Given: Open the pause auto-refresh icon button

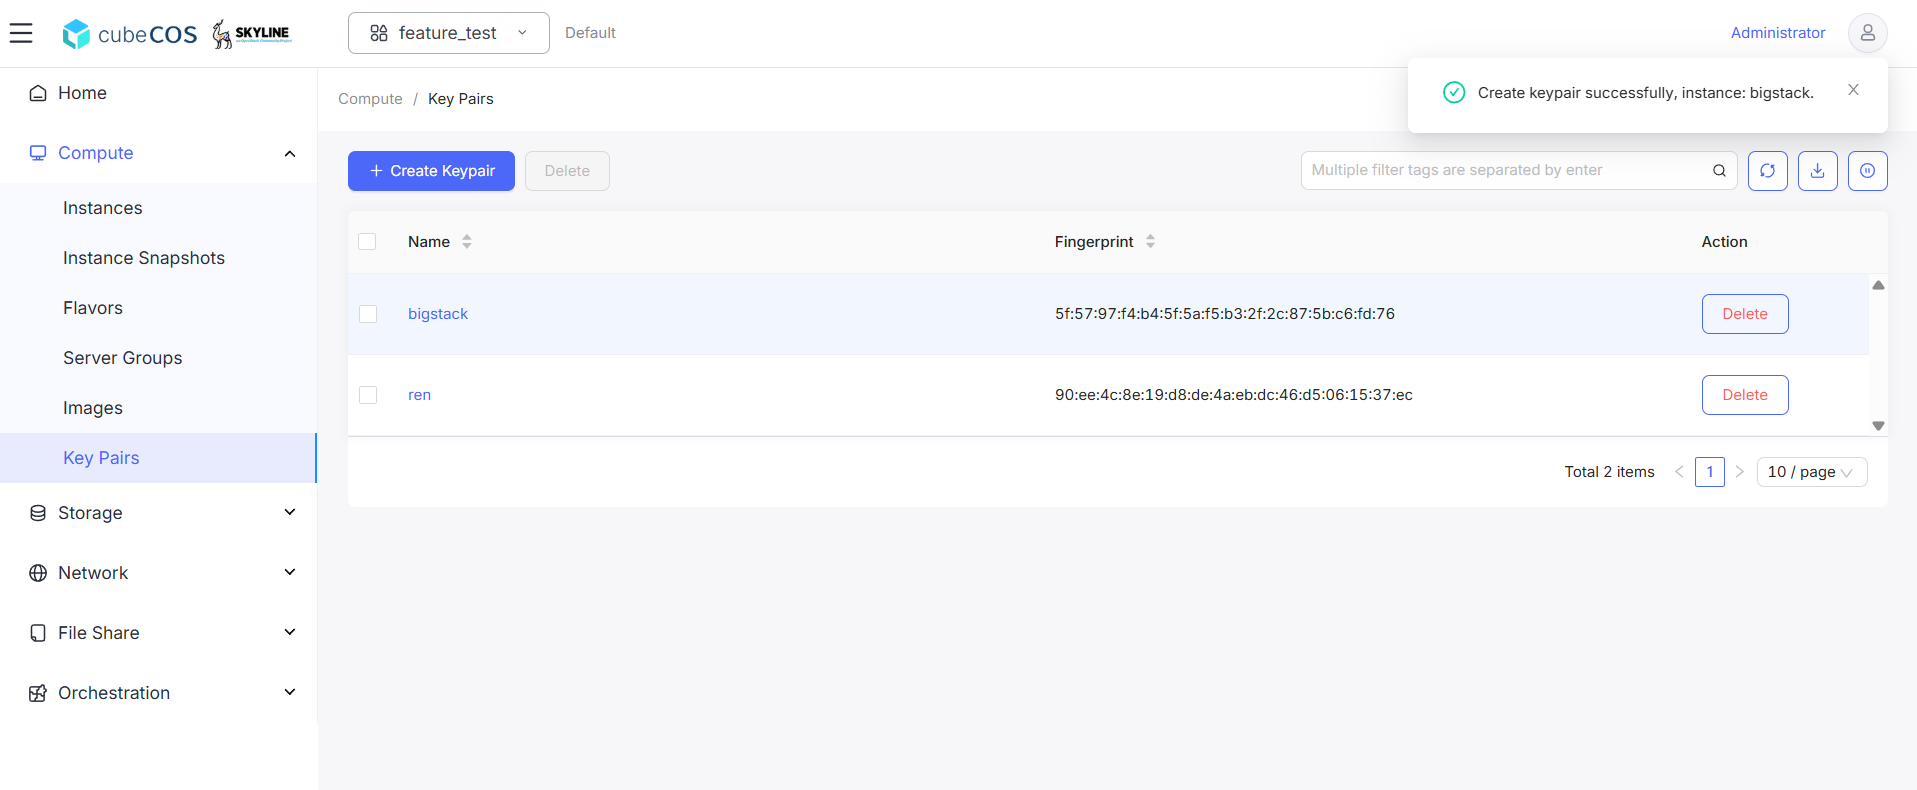Looking at the screenshot, I should 1867,171.
